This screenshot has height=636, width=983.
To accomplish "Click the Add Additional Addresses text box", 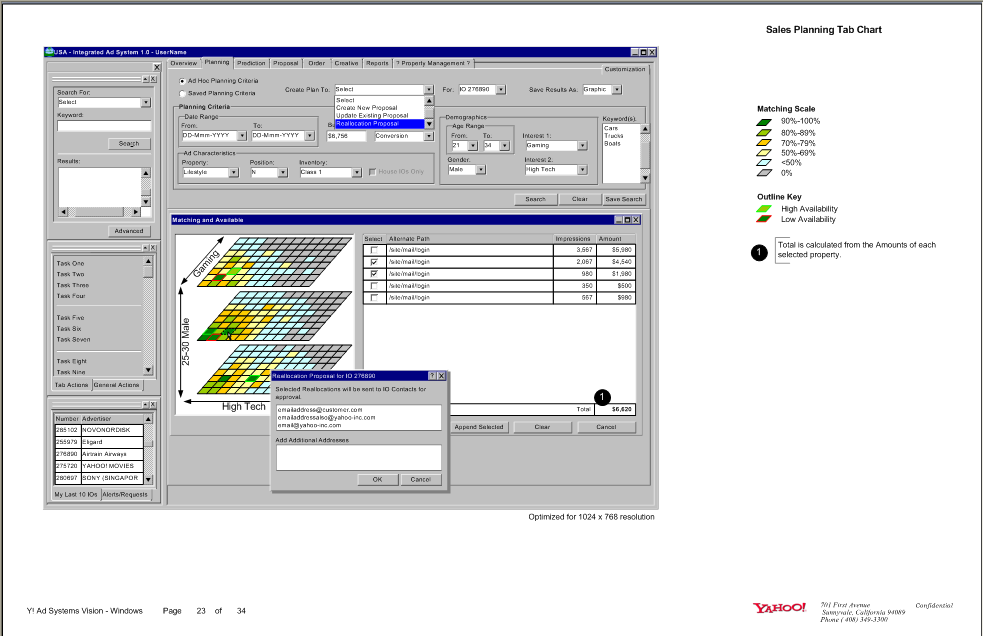I will pyautogui.click(x=358, y=457).
